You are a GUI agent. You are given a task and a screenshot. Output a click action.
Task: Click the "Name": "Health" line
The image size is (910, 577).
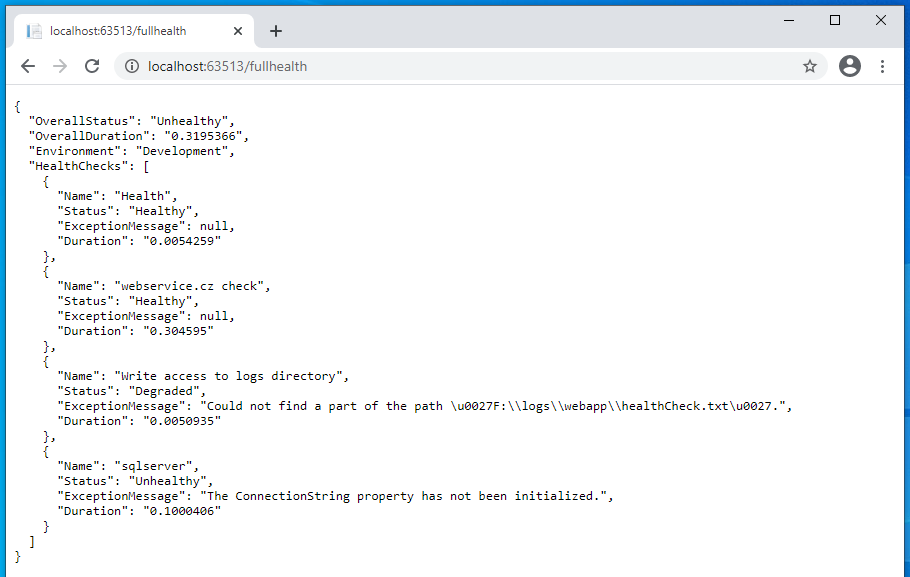pos(117,196)
